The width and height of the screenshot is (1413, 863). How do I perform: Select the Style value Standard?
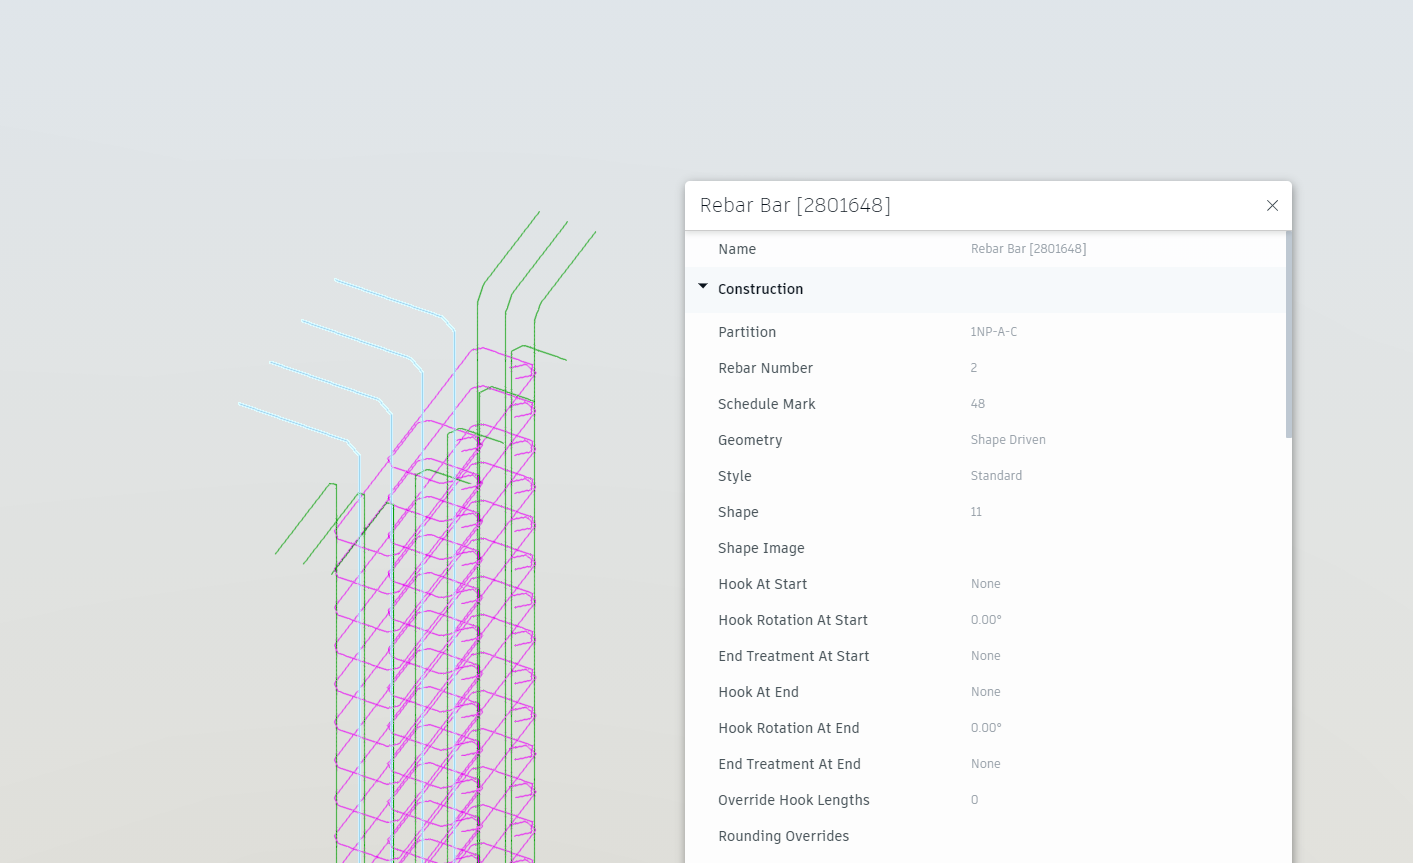point(996,475)
